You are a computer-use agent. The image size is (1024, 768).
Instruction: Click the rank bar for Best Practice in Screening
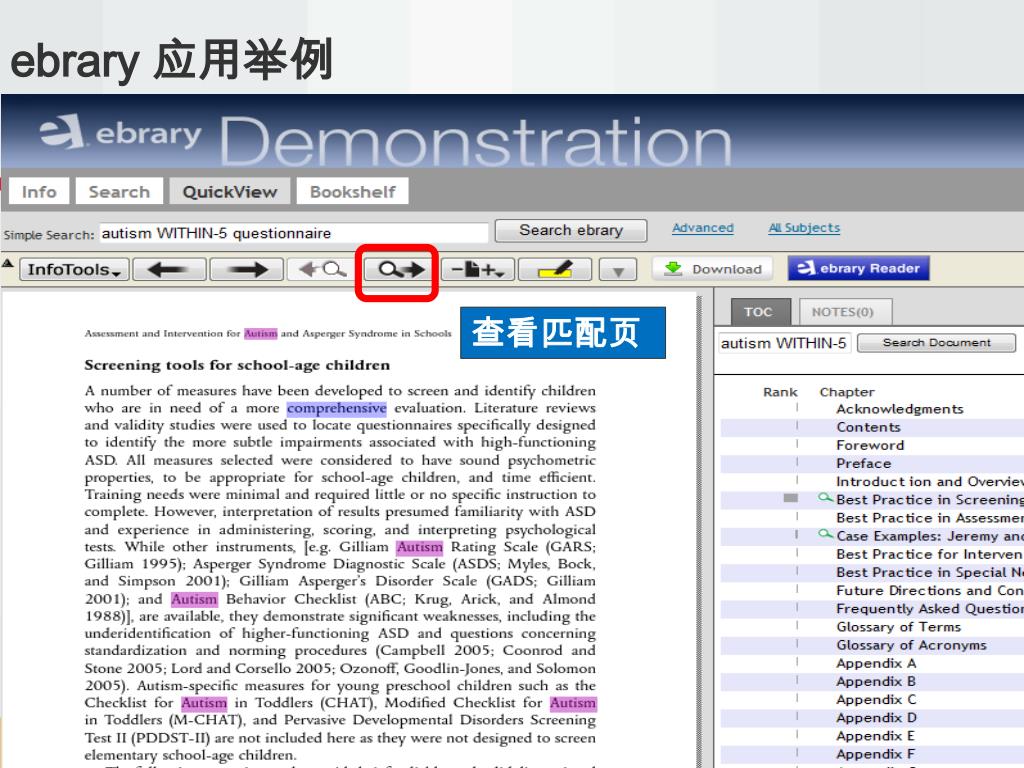click(790, 498)
